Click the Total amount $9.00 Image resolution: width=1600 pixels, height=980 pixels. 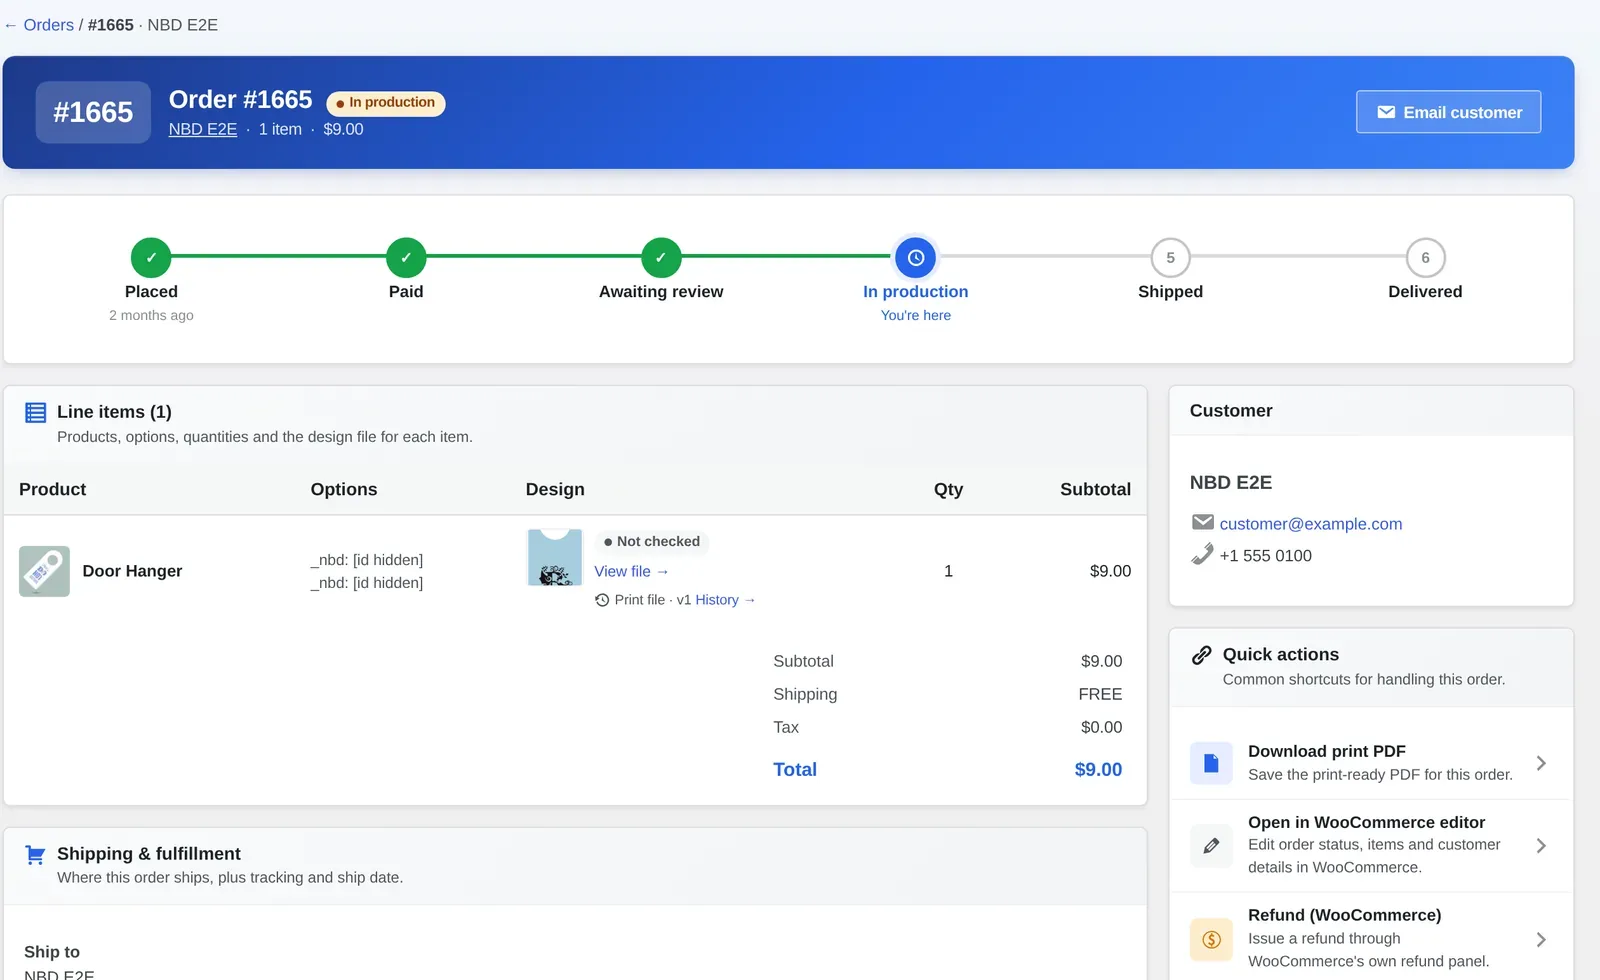coord(1098,769)
